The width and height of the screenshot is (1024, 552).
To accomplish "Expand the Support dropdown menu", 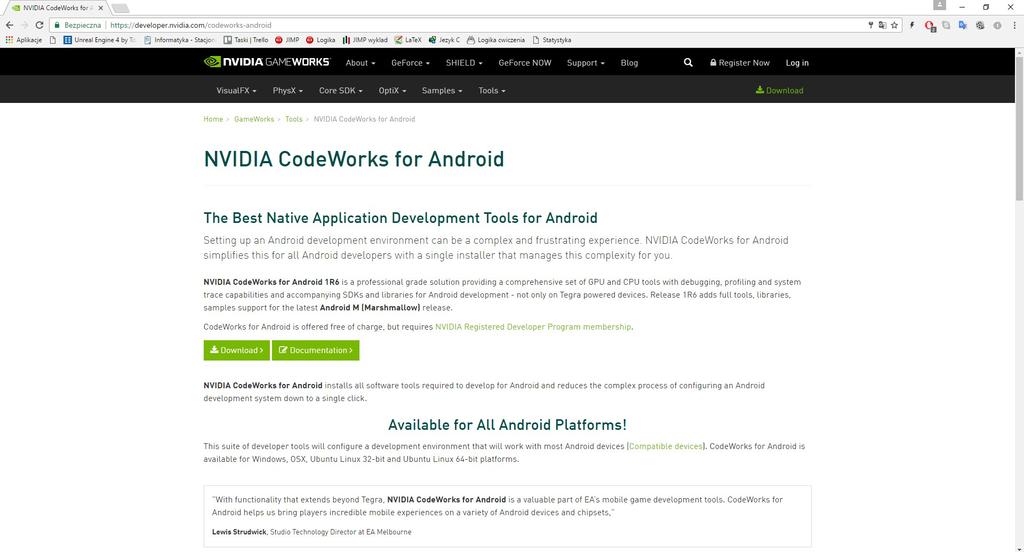I will coord(586,63).
